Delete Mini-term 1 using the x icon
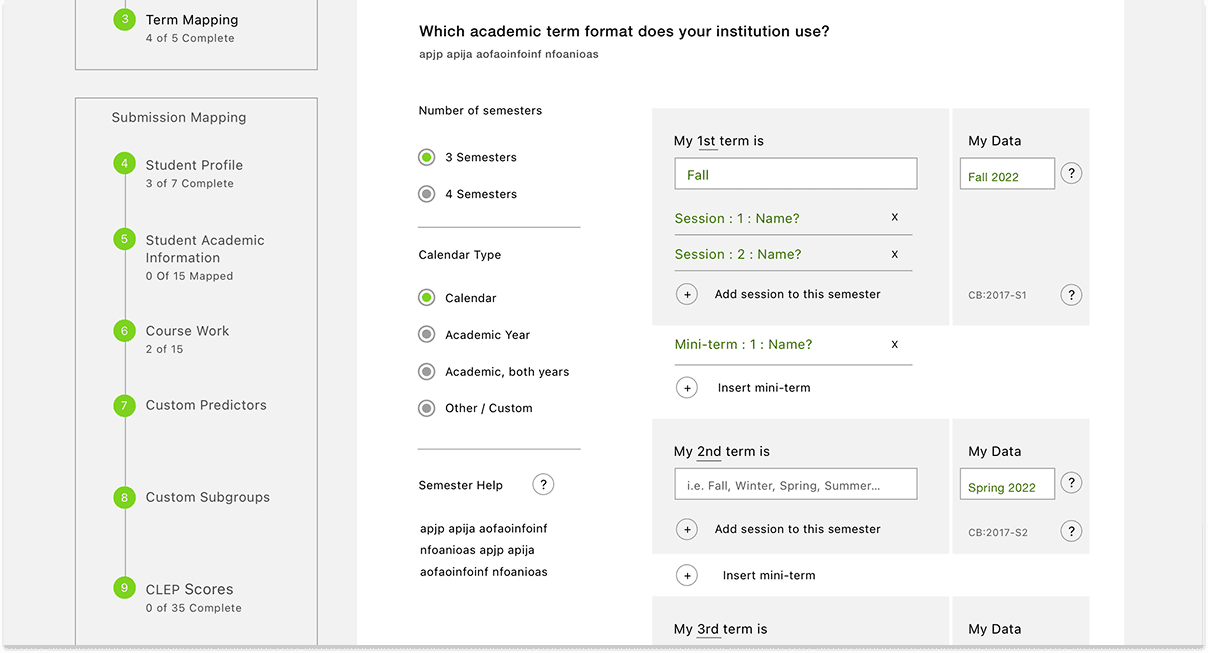 (x=894, y=344)
